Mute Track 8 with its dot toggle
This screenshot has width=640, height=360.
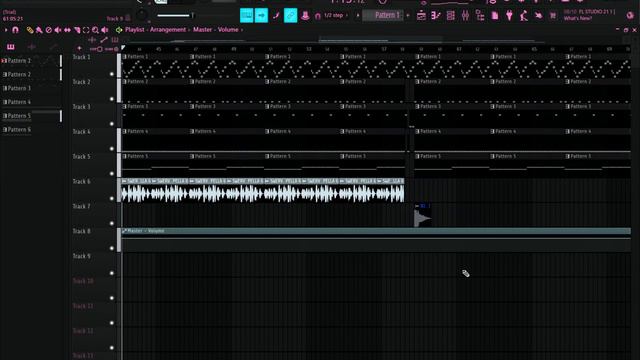click(112, 248)
